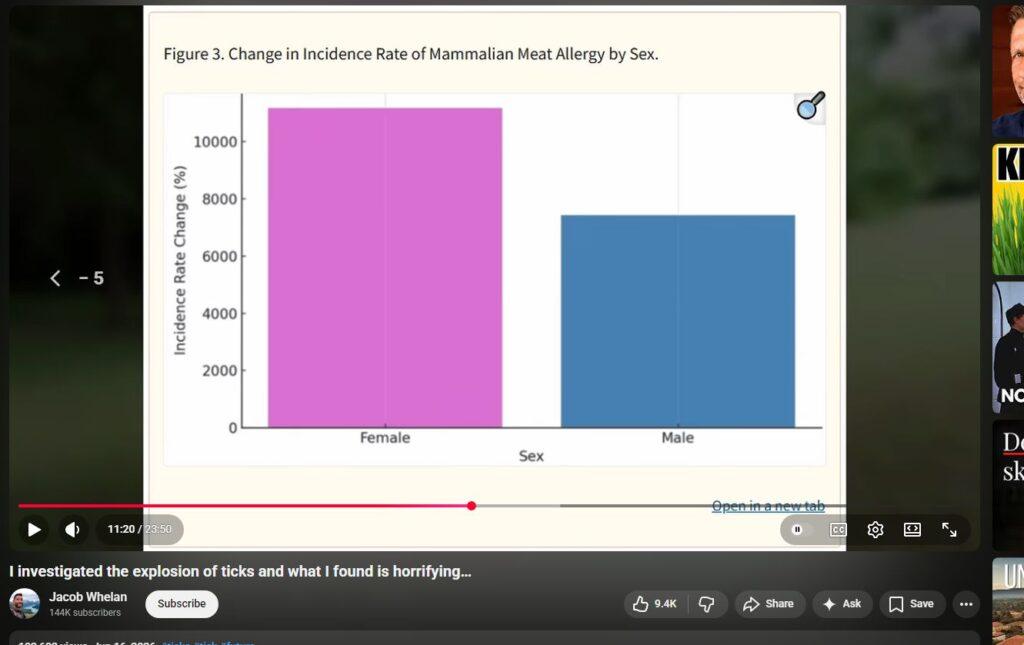Subscribe to Jacob Whelan

(182, 604)
